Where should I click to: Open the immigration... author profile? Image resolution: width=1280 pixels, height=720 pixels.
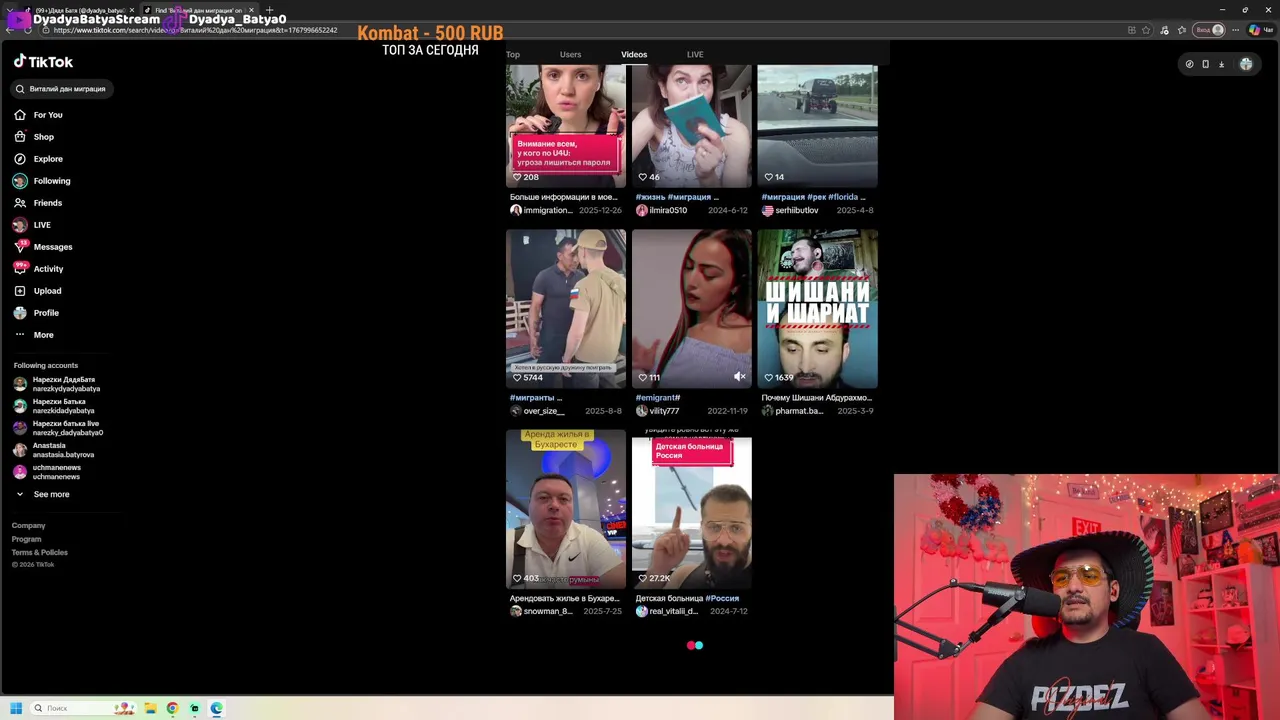[541, 211]
